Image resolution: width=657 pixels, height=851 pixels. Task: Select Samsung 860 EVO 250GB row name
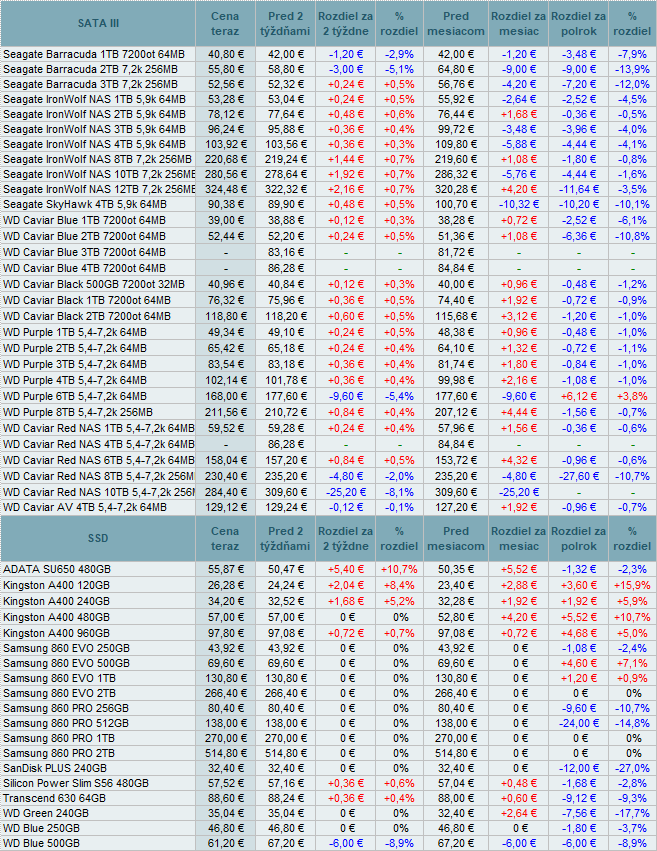click(x=66, y=649)
